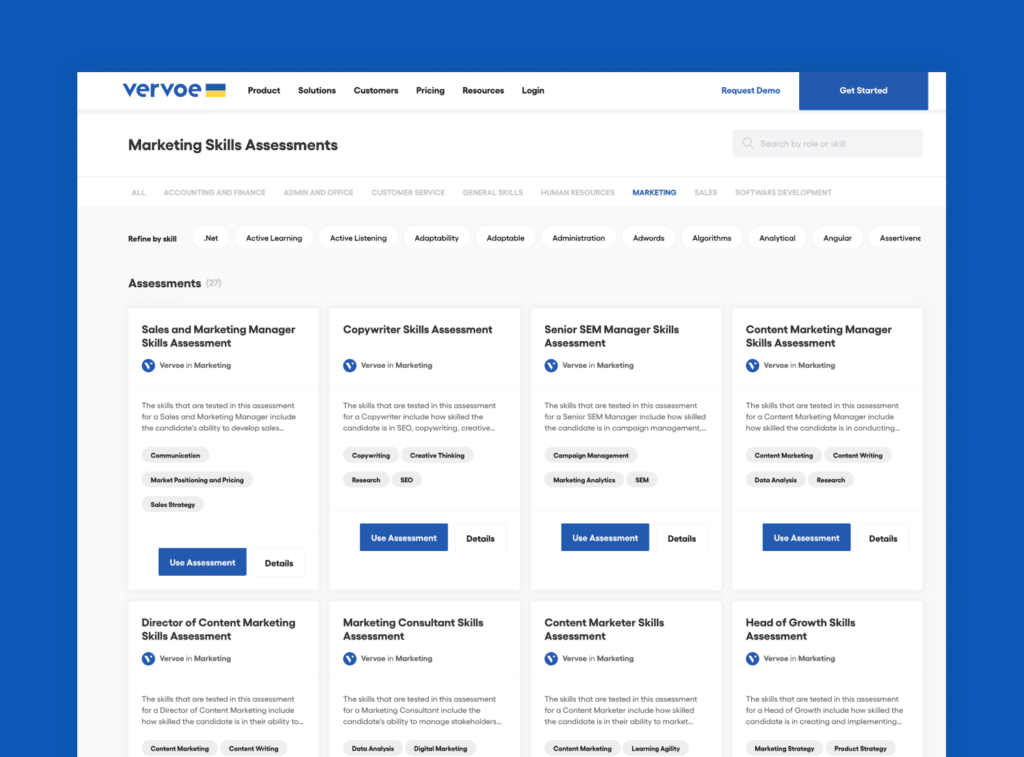1024x757 pixels.
Task: Click Vervoe avatar on Content Marketing Manager card
Action: (752, 365)
